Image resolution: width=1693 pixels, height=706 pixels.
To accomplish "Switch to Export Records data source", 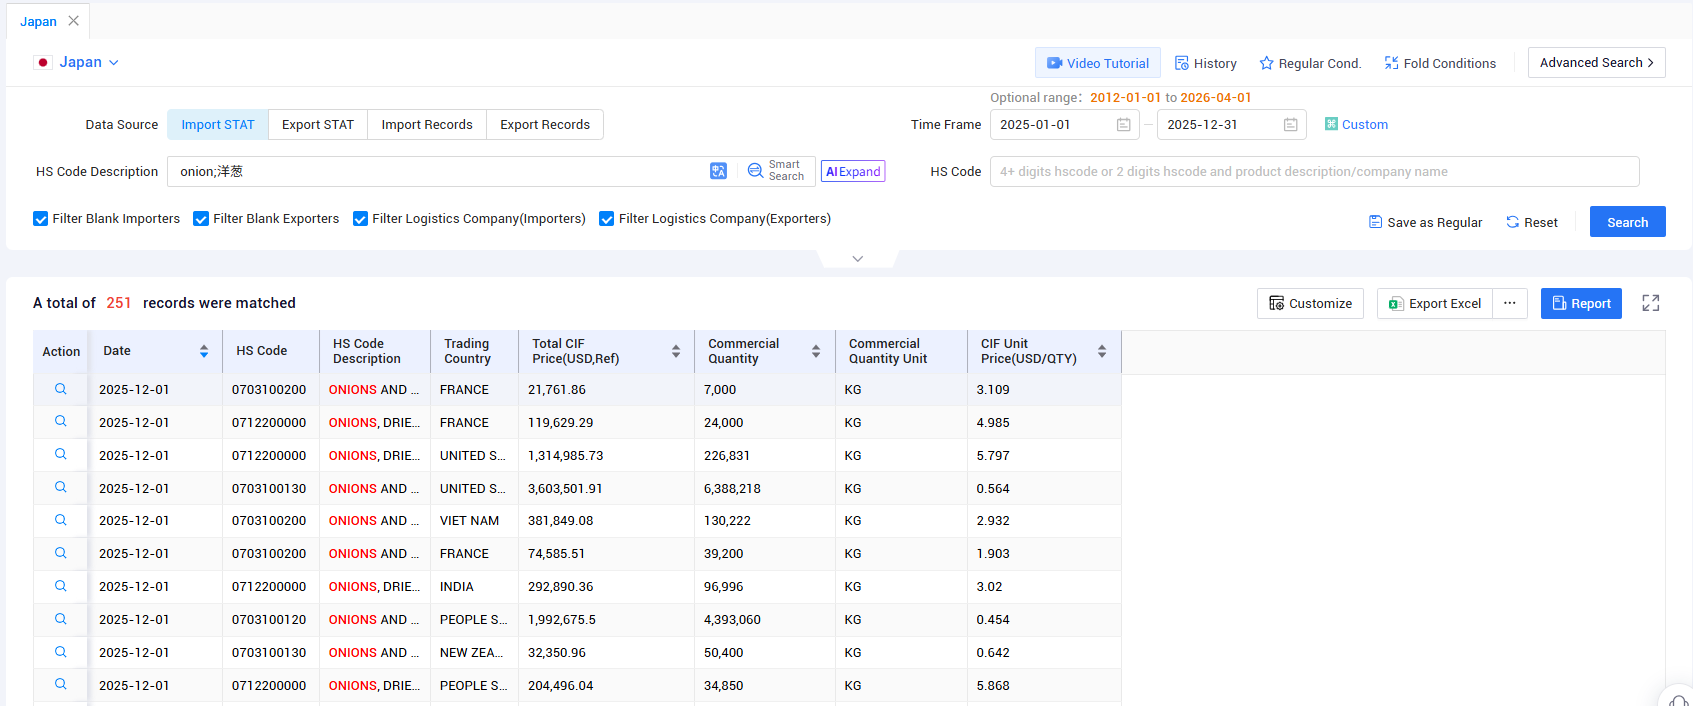I will point(545,125).
